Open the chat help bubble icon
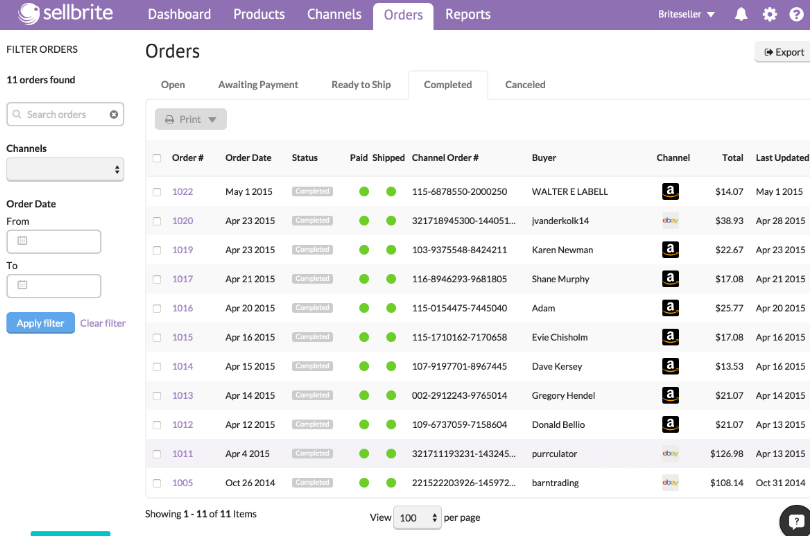The height and width of the screenshot is (536, 810). tap(796, 521)
